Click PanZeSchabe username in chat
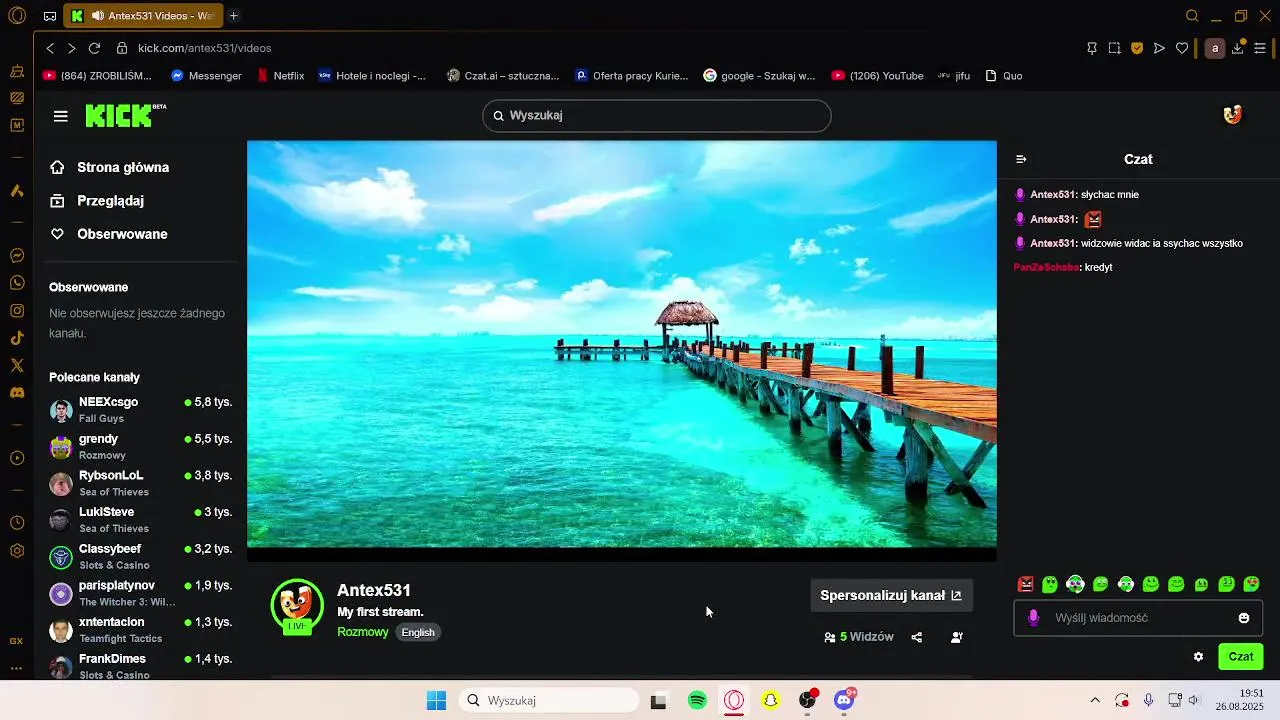The image size is (1280, 720). (1046, 267)
